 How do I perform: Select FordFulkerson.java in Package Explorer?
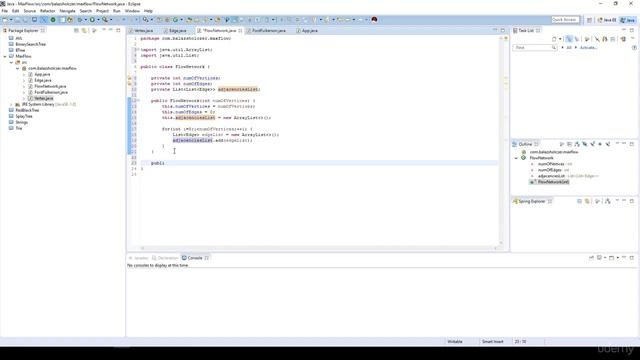51,92
